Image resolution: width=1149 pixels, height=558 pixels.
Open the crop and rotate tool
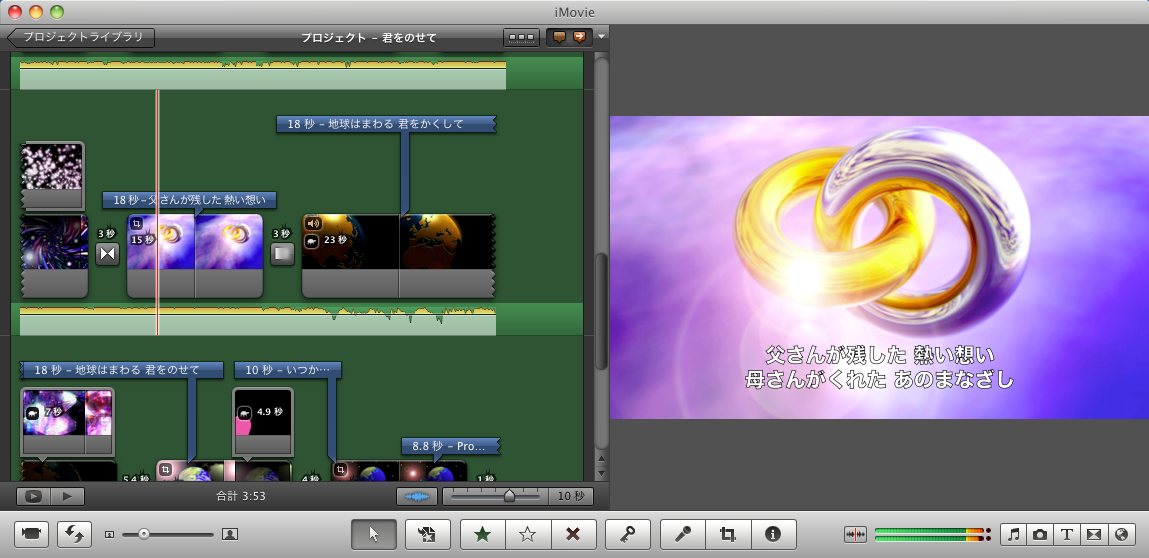point(728,534)
